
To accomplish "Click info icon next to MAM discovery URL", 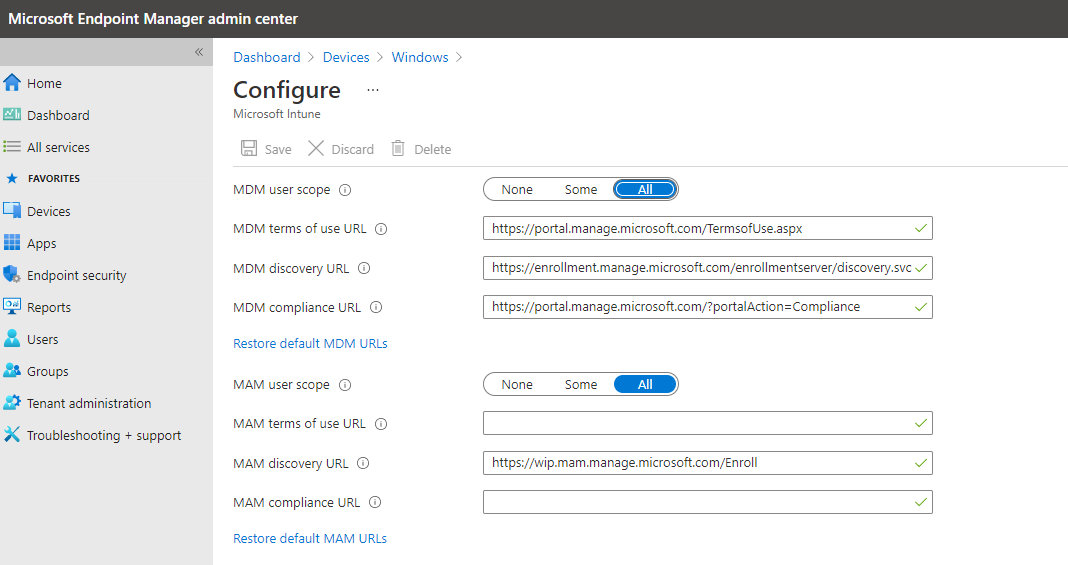I will 363,464.
